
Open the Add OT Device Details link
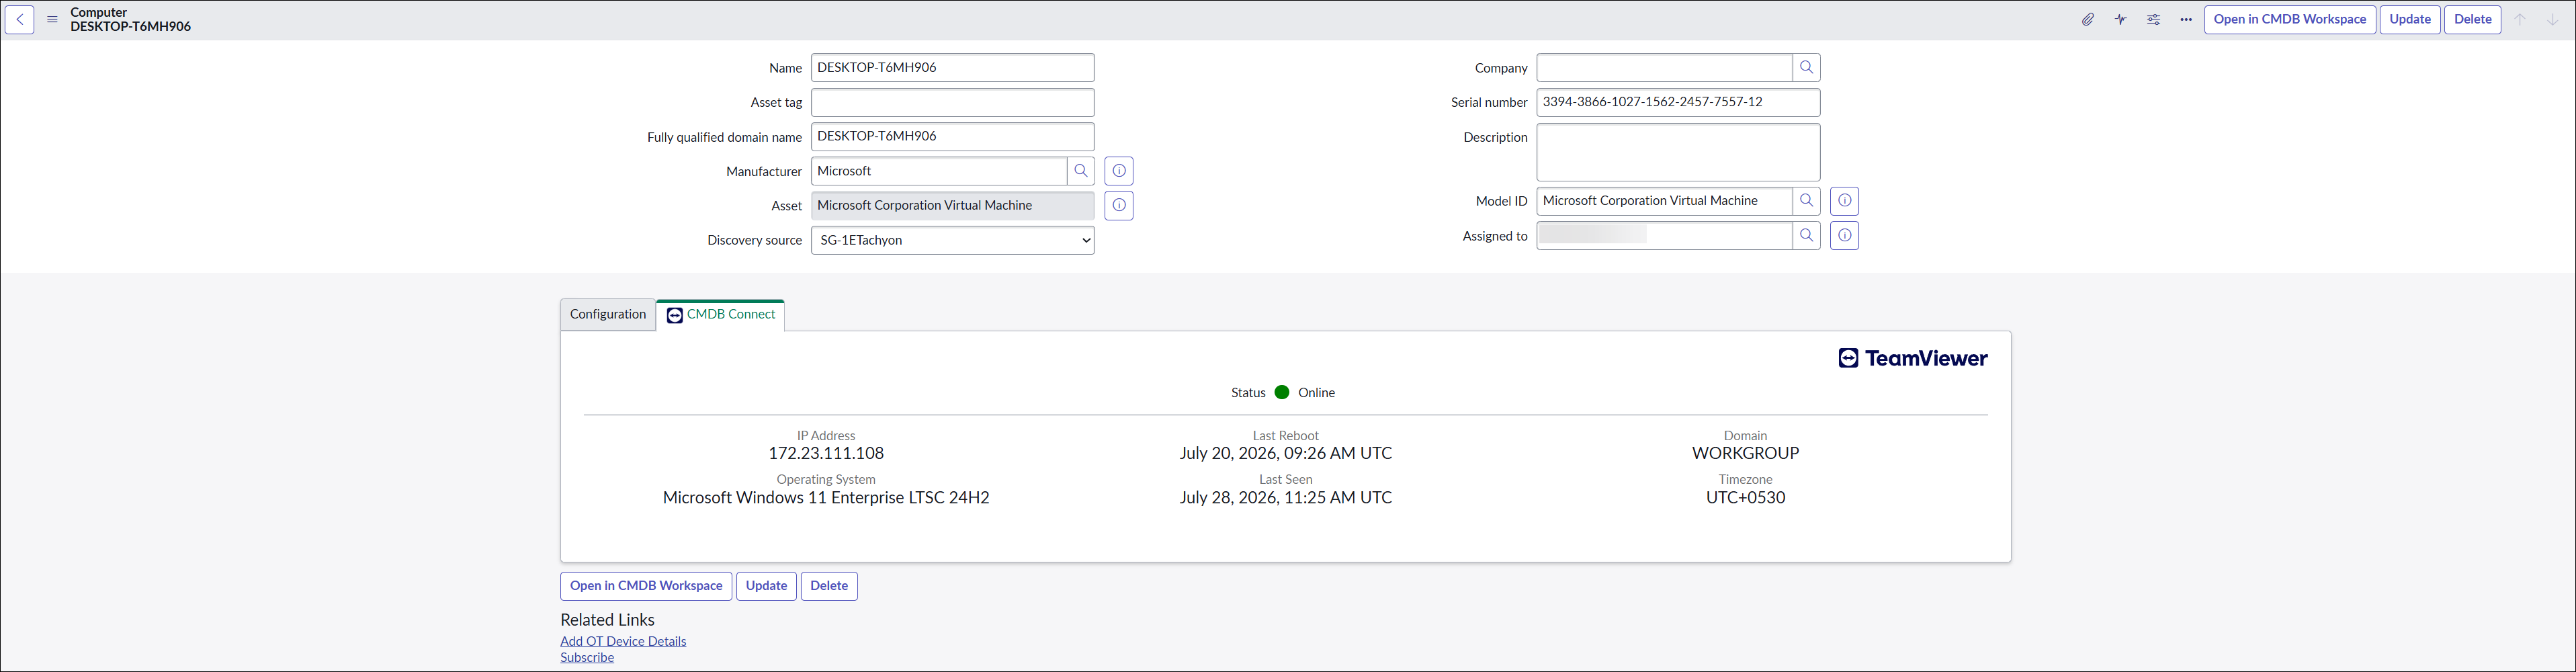(623, 641)
